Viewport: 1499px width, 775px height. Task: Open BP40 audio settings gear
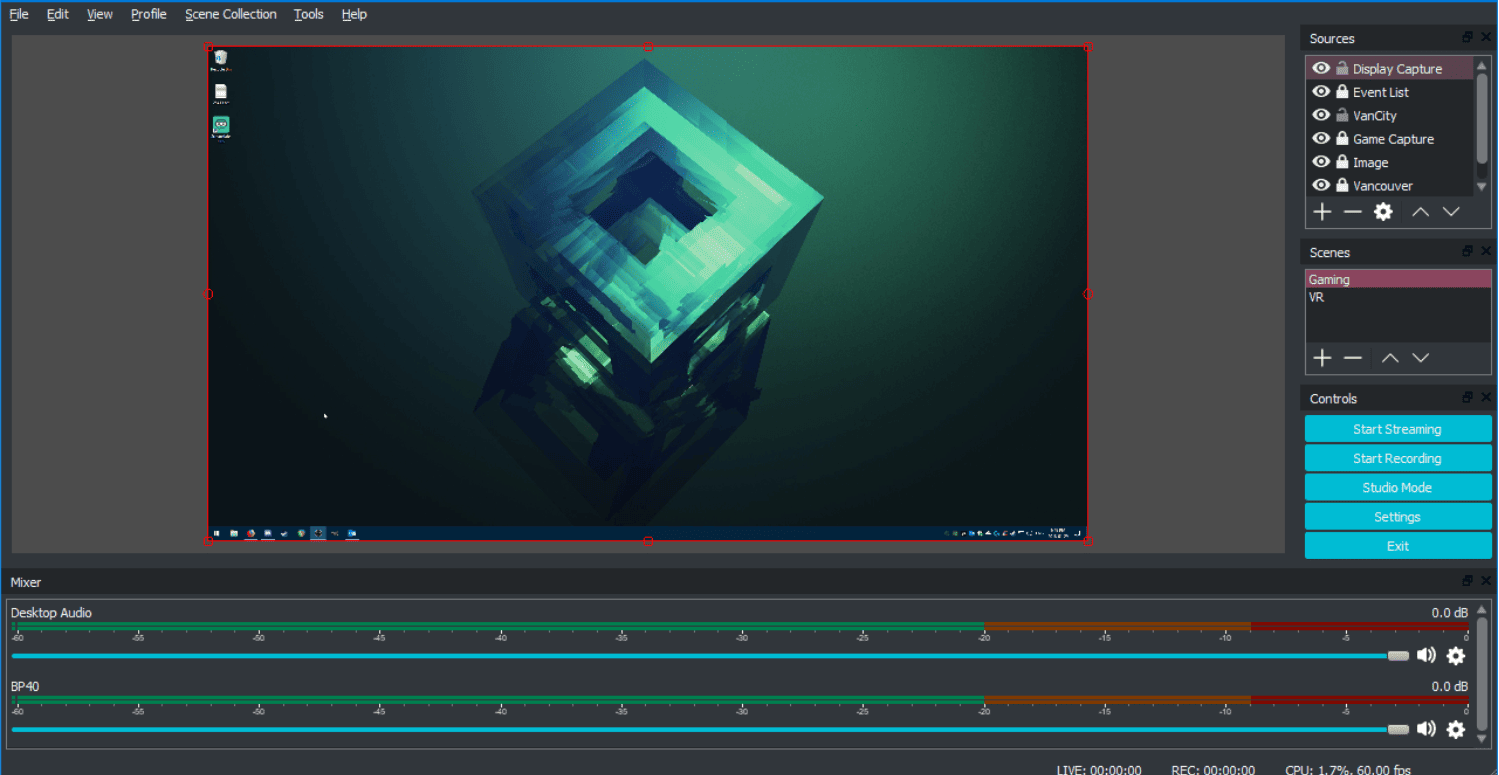[1456, 729]
